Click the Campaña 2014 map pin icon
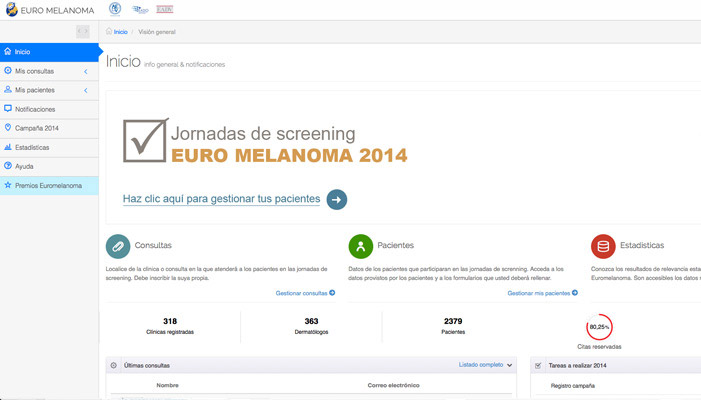This screenshot has height=400, width=701. pyautogui.click(x=8, y=127)
